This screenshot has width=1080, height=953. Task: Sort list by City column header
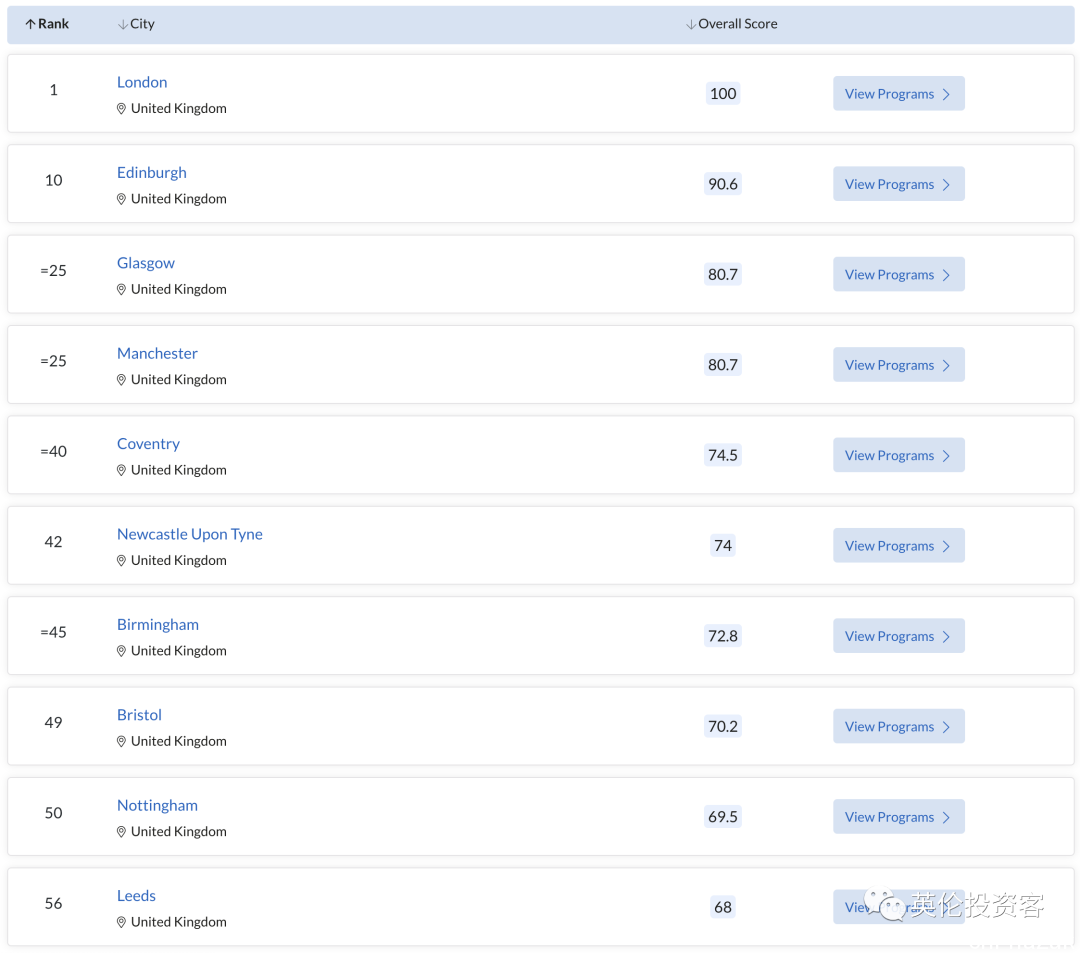click(x=136, y=24)
